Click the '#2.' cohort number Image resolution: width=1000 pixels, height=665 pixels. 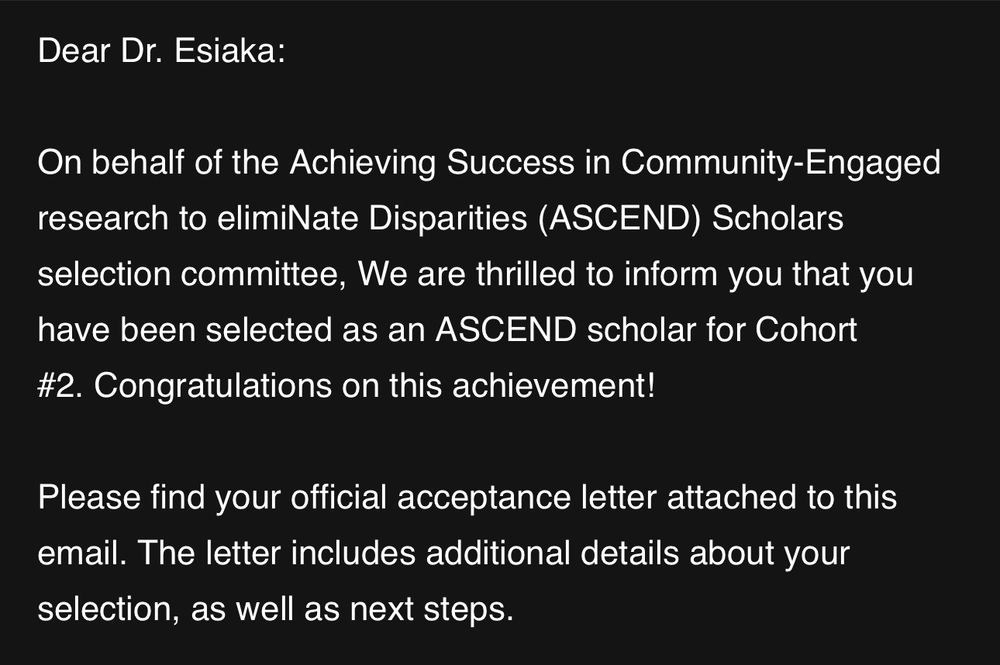[x=61, y=386]
